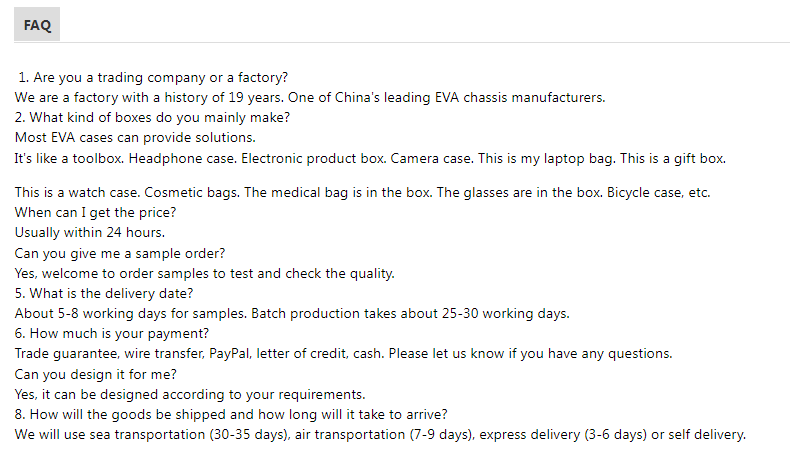Click the 'welcome to order samples' answer
Viewport: 790px width, 451px height.
tap(205, 272)
